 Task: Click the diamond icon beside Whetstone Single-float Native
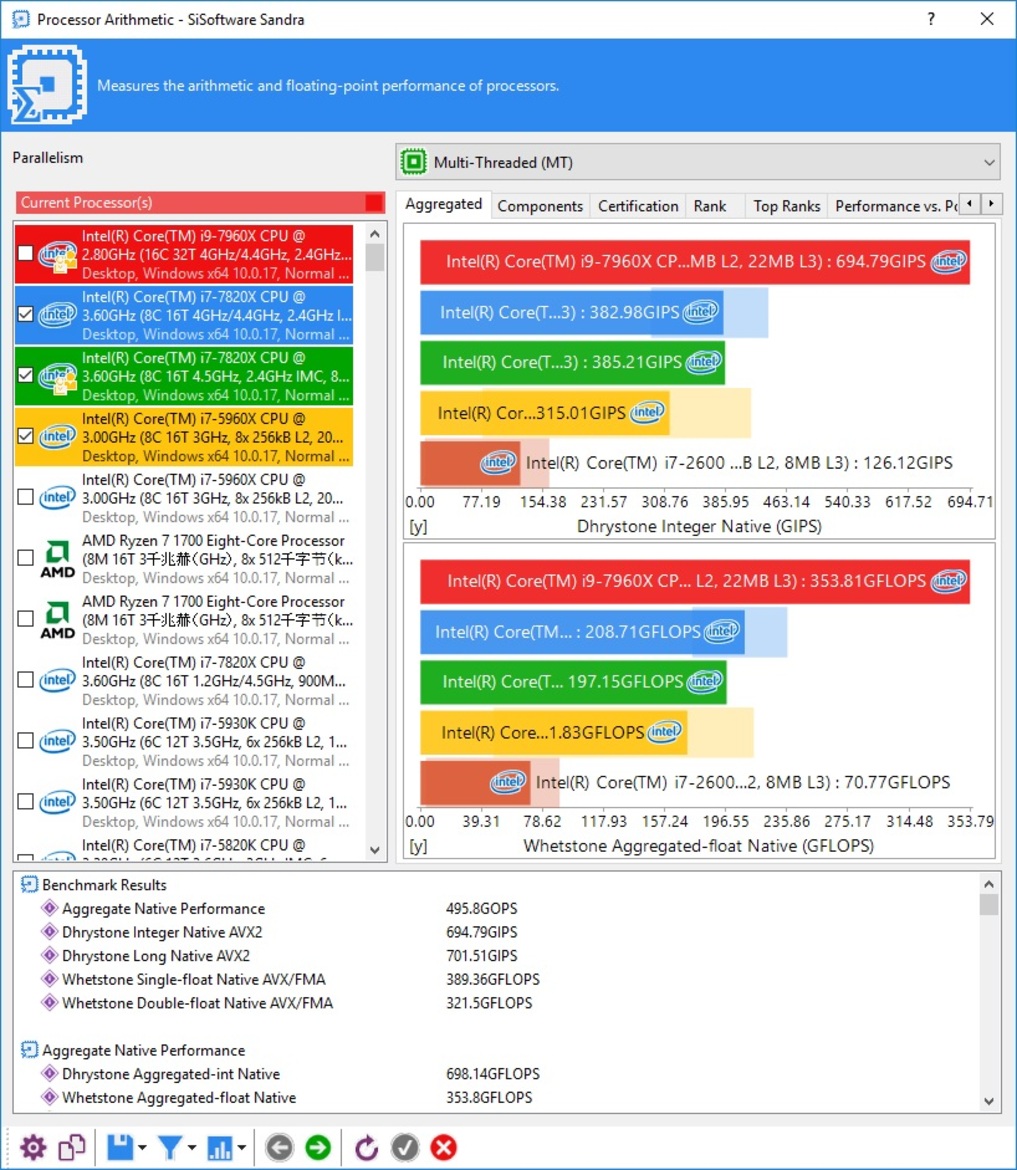click(x=49, y=978)
